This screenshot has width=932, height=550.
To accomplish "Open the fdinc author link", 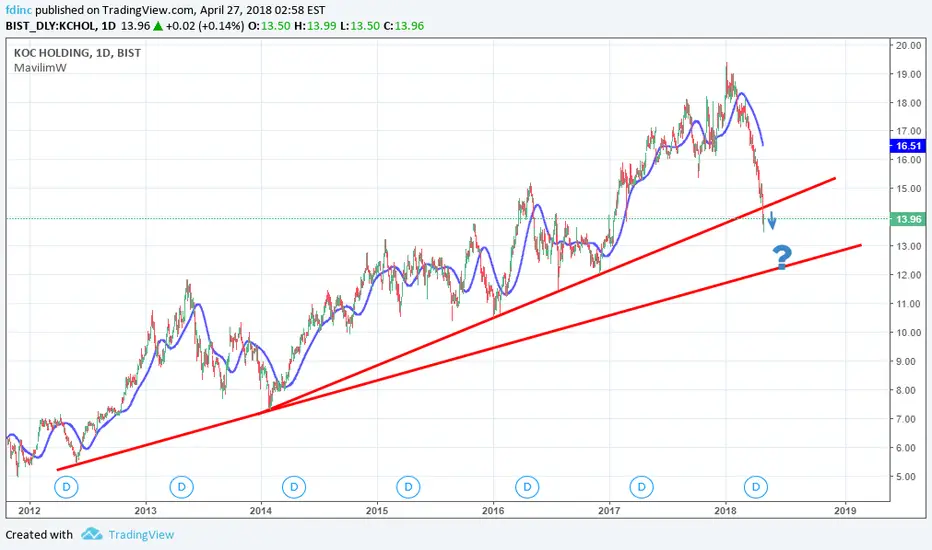I will tap(19, 10).
